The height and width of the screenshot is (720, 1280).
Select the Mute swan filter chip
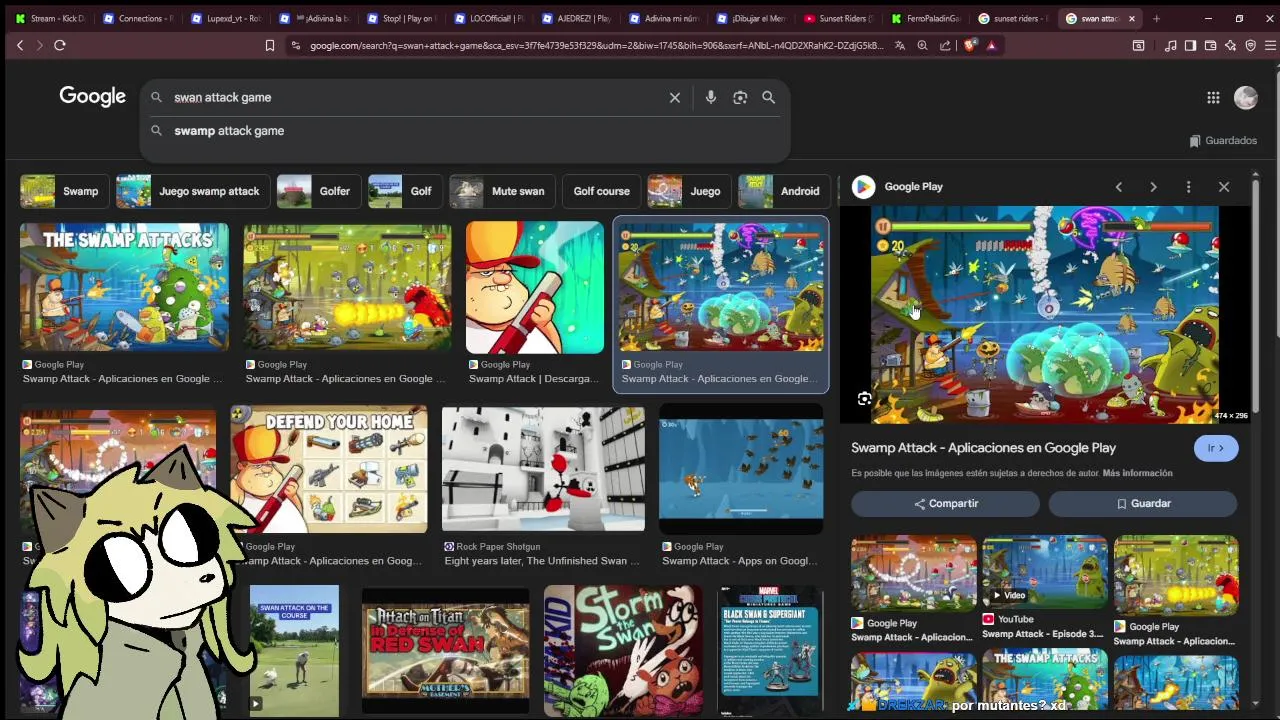(502, 191)
